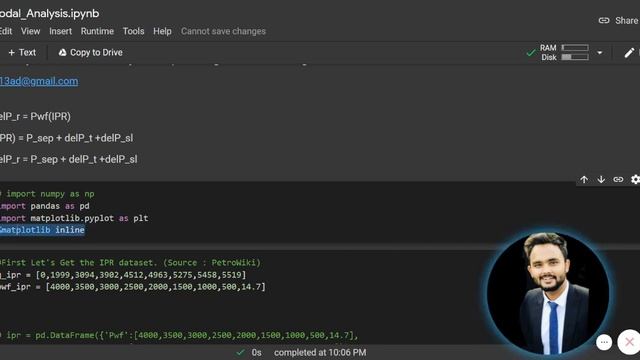
Task: Click the link to cell icon
Action: pyautogui.click(x=618, y=180)
